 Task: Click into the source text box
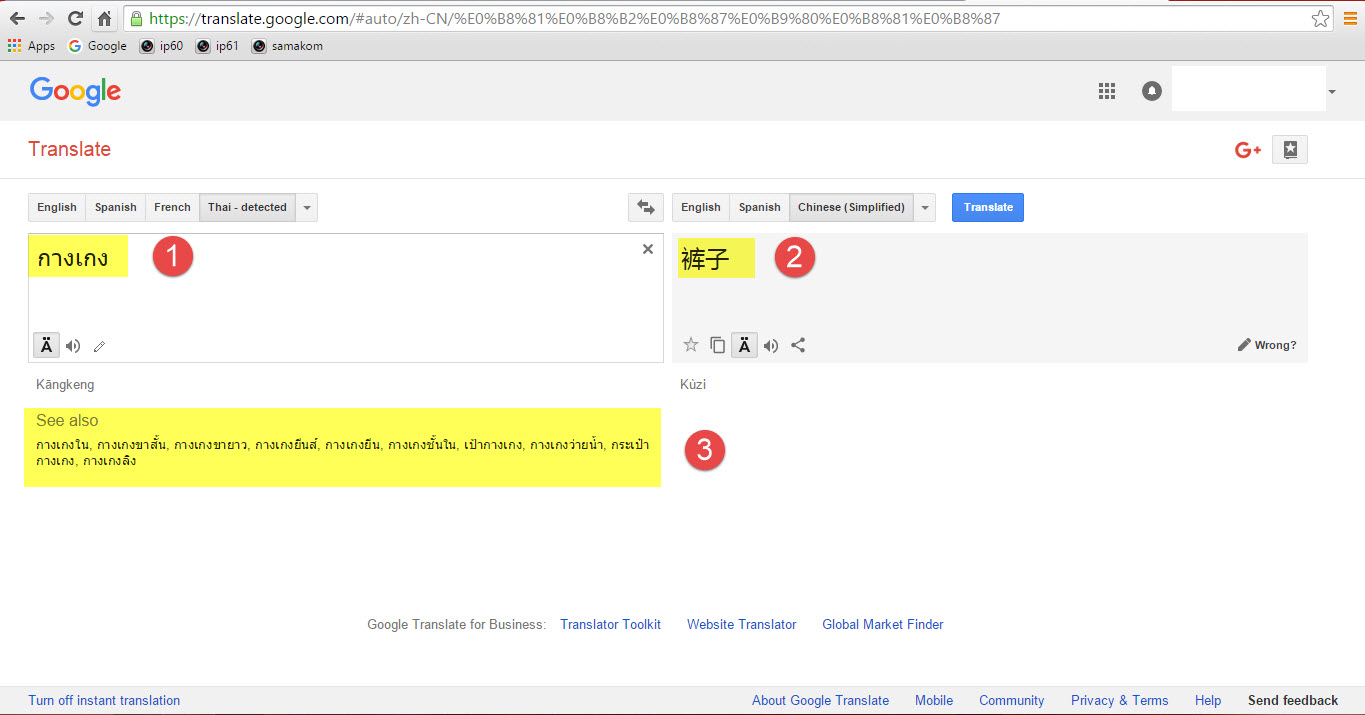[x=346, y=298]
